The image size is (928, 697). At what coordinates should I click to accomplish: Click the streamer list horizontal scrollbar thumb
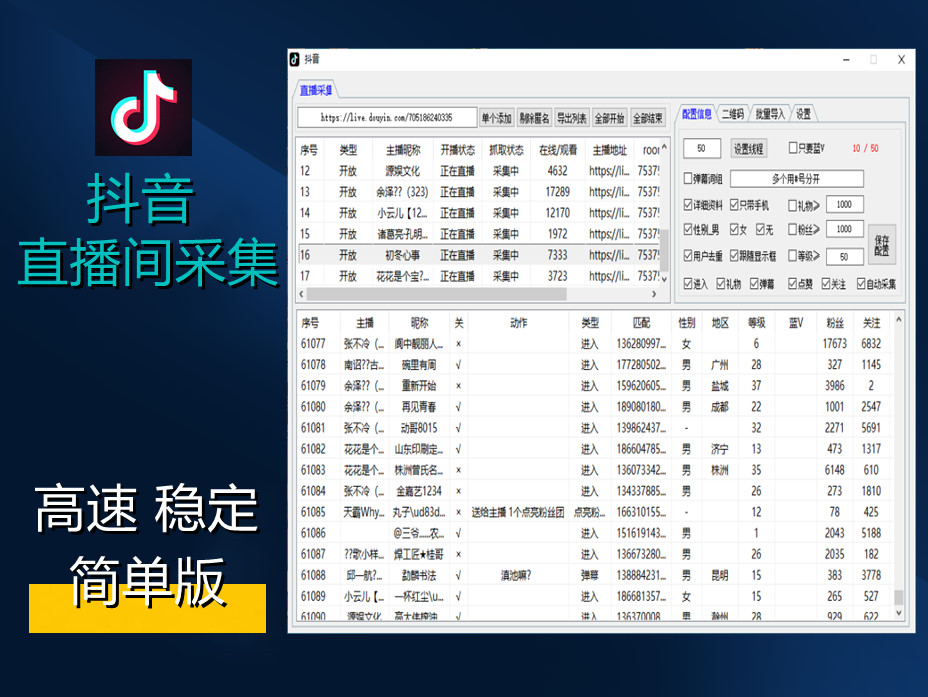point(437,294)
